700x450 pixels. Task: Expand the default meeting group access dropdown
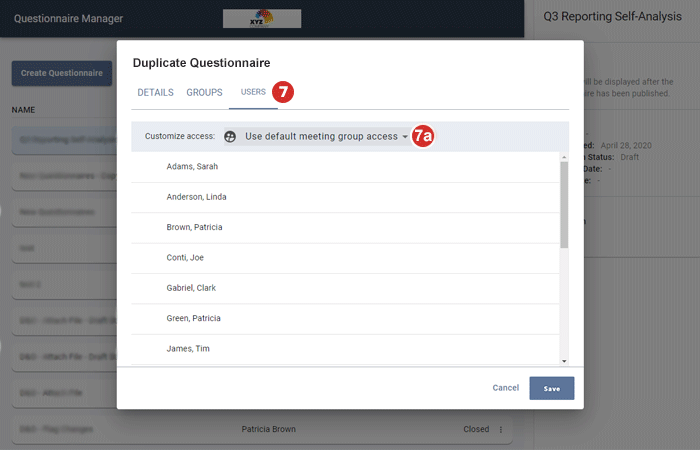click(x=321, y=136)
